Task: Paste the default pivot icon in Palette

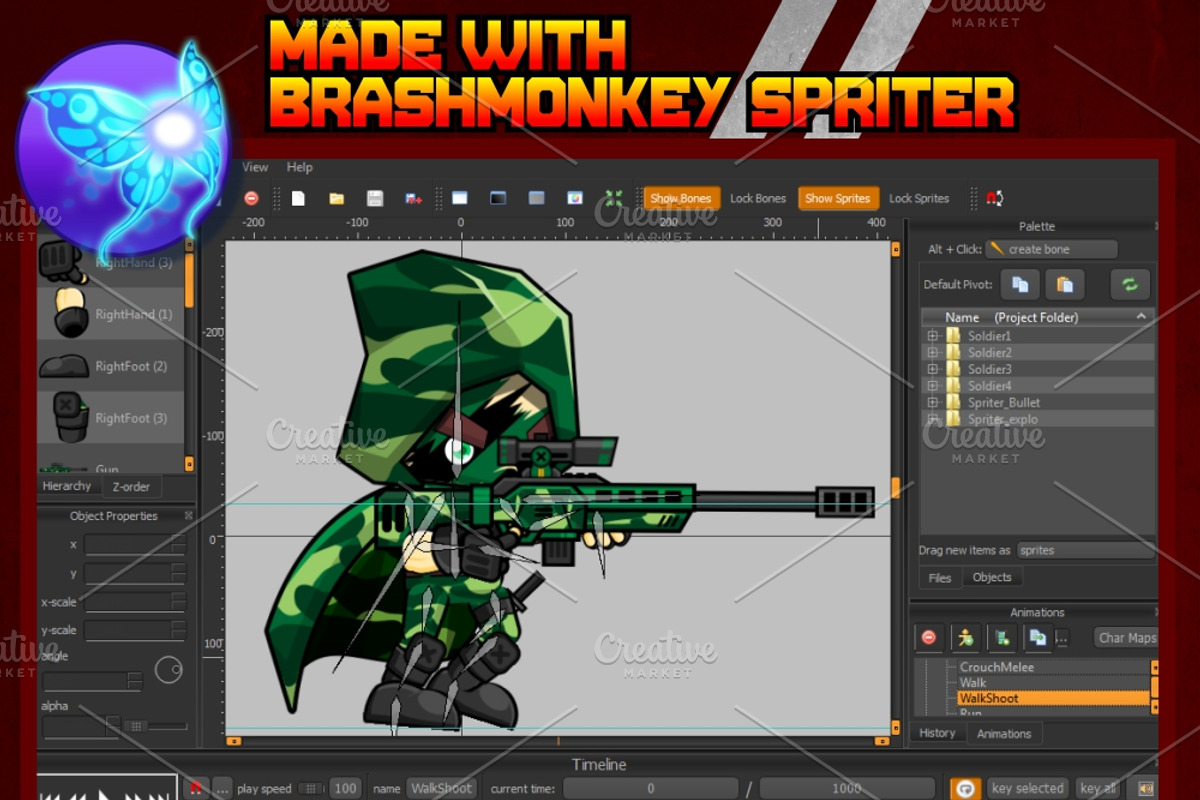Action: [x=1065, y=285]
